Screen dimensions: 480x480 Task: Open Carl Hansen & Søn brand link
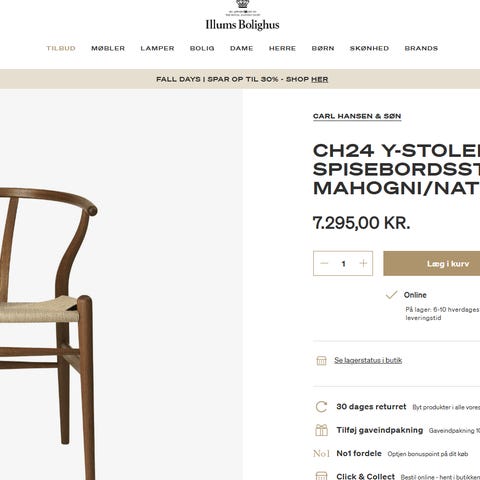357,116
